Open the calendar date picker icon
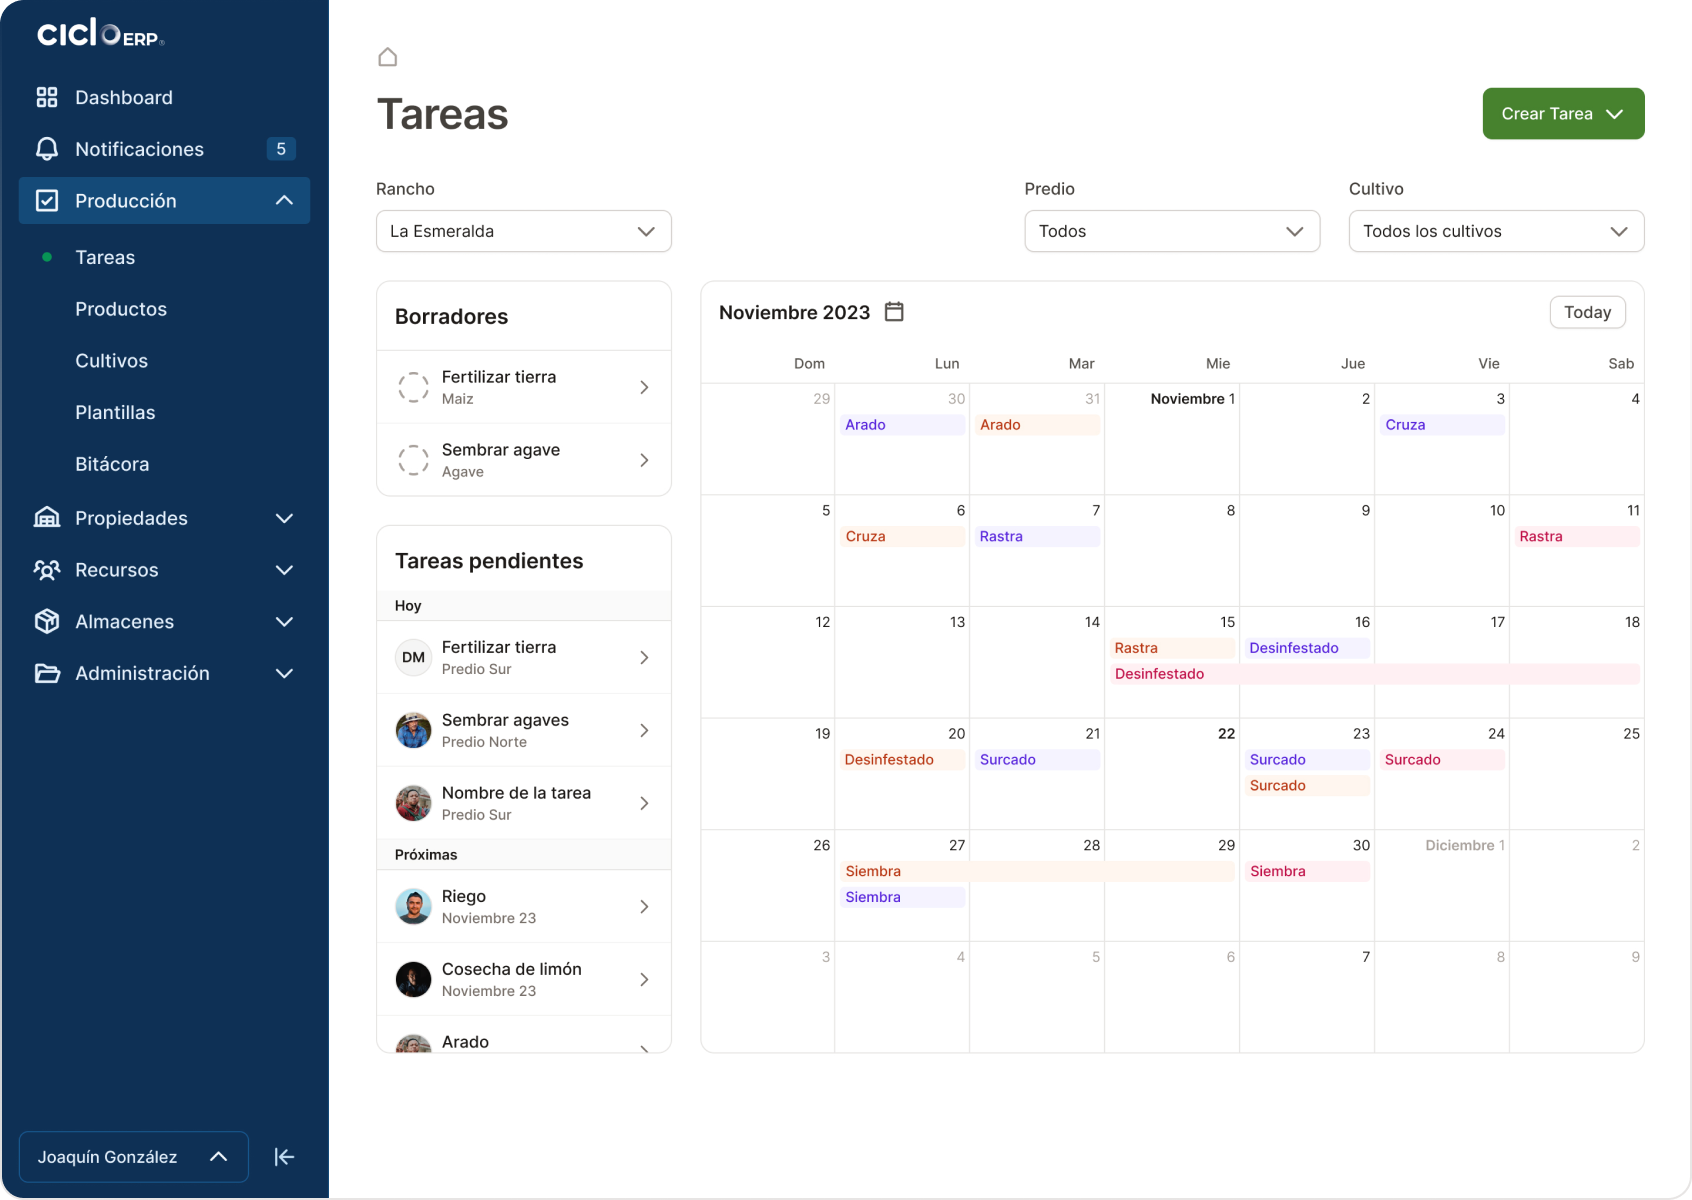 [893, 312]
